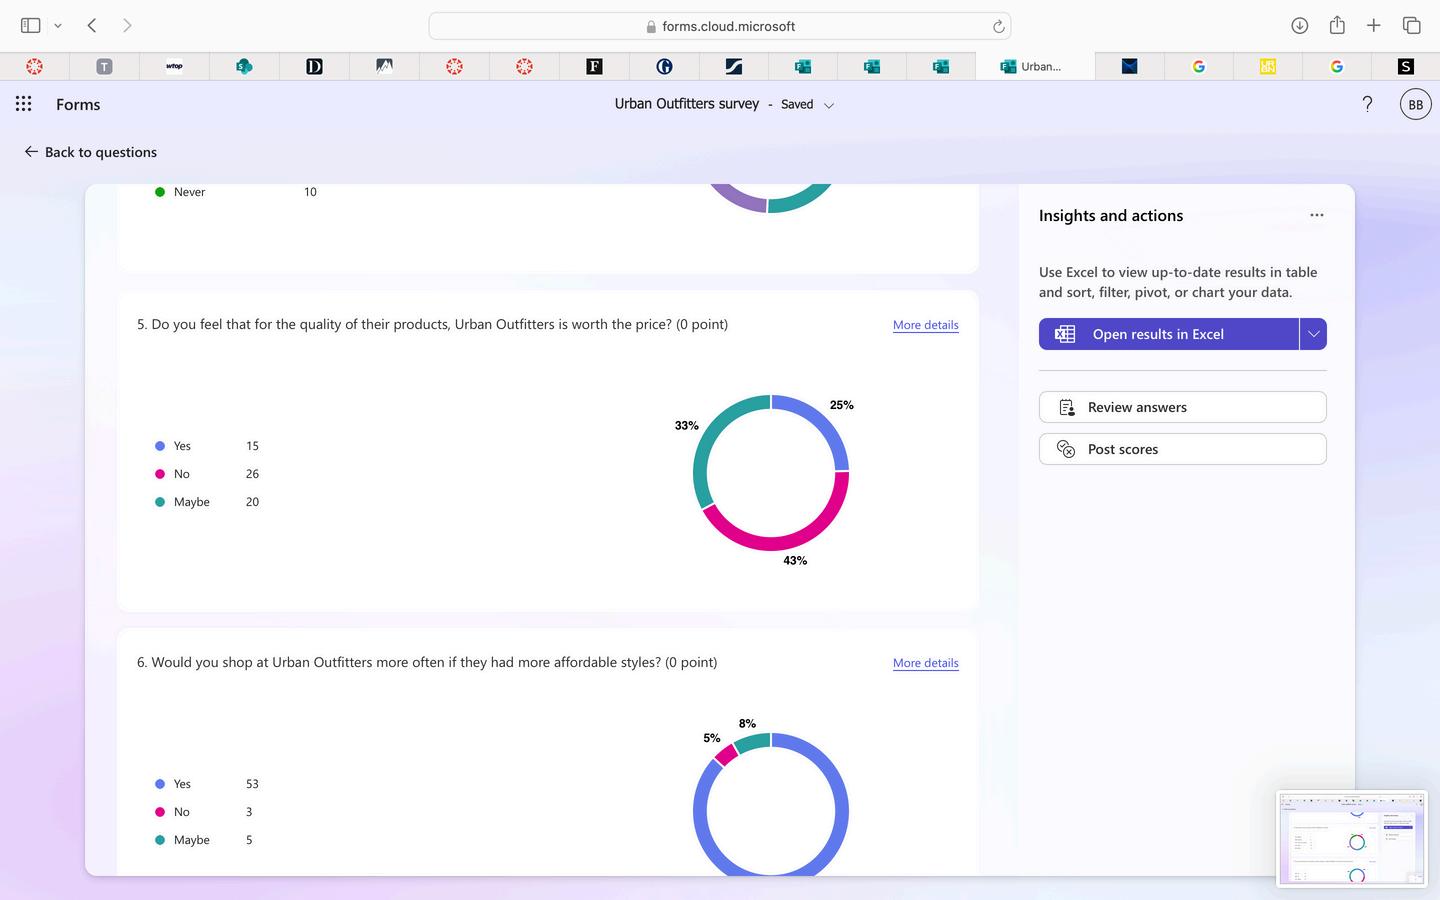The width and height of the screenshot is (1440, 900).
Task: Click the Post scores button
Action: click(1182, 449)
